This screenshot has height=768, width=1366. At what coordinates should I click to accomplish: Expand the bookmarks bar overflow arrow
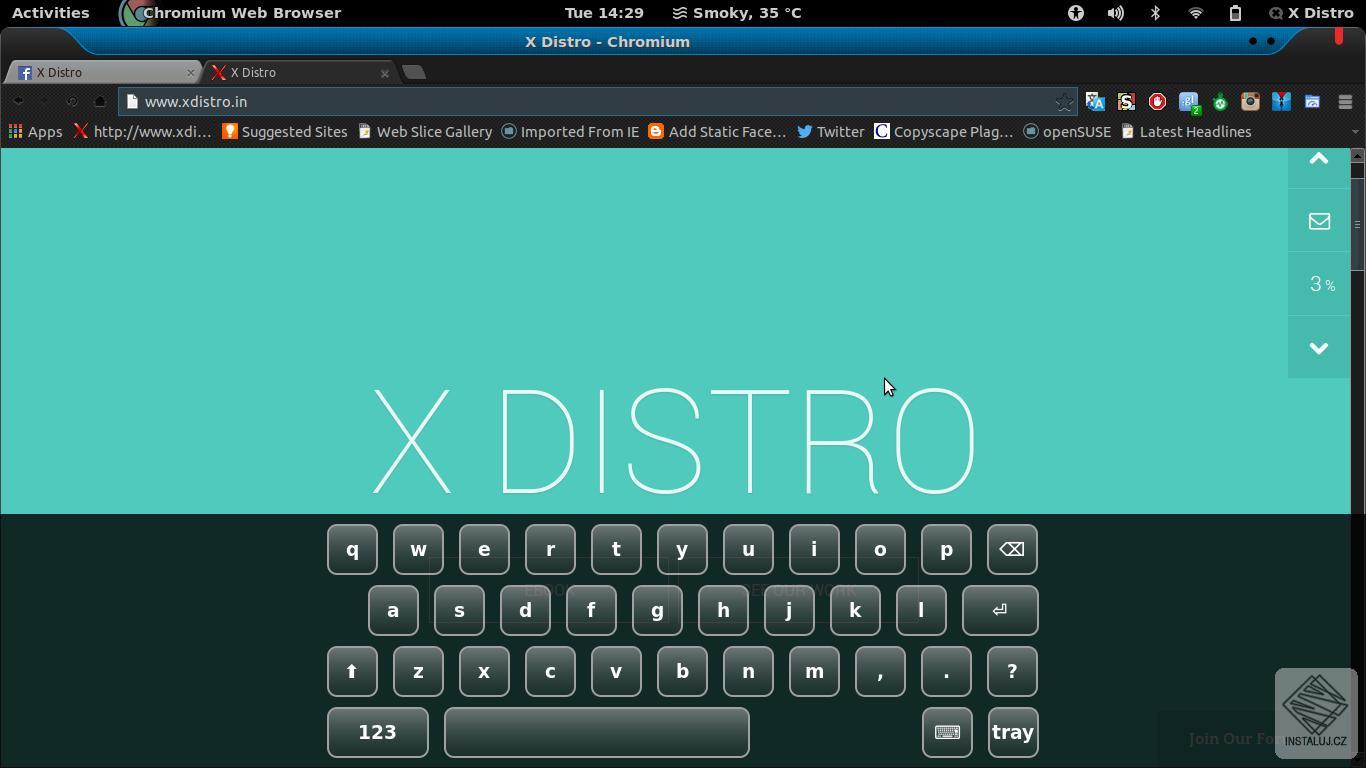(1355, 132)
